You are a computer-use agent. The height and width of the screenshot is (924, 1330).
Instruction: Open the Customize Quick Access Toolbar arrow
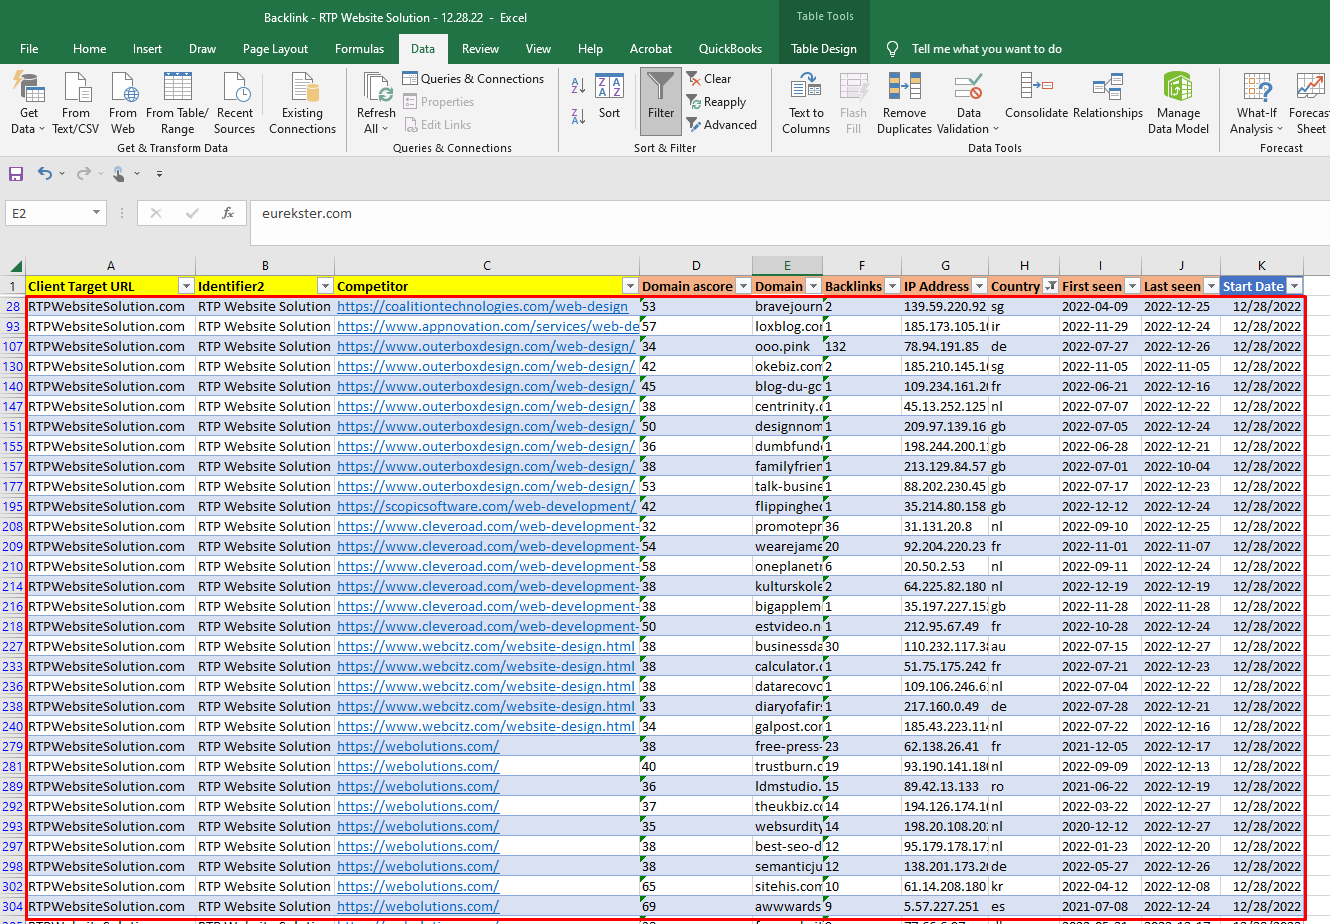pos(159,174)
